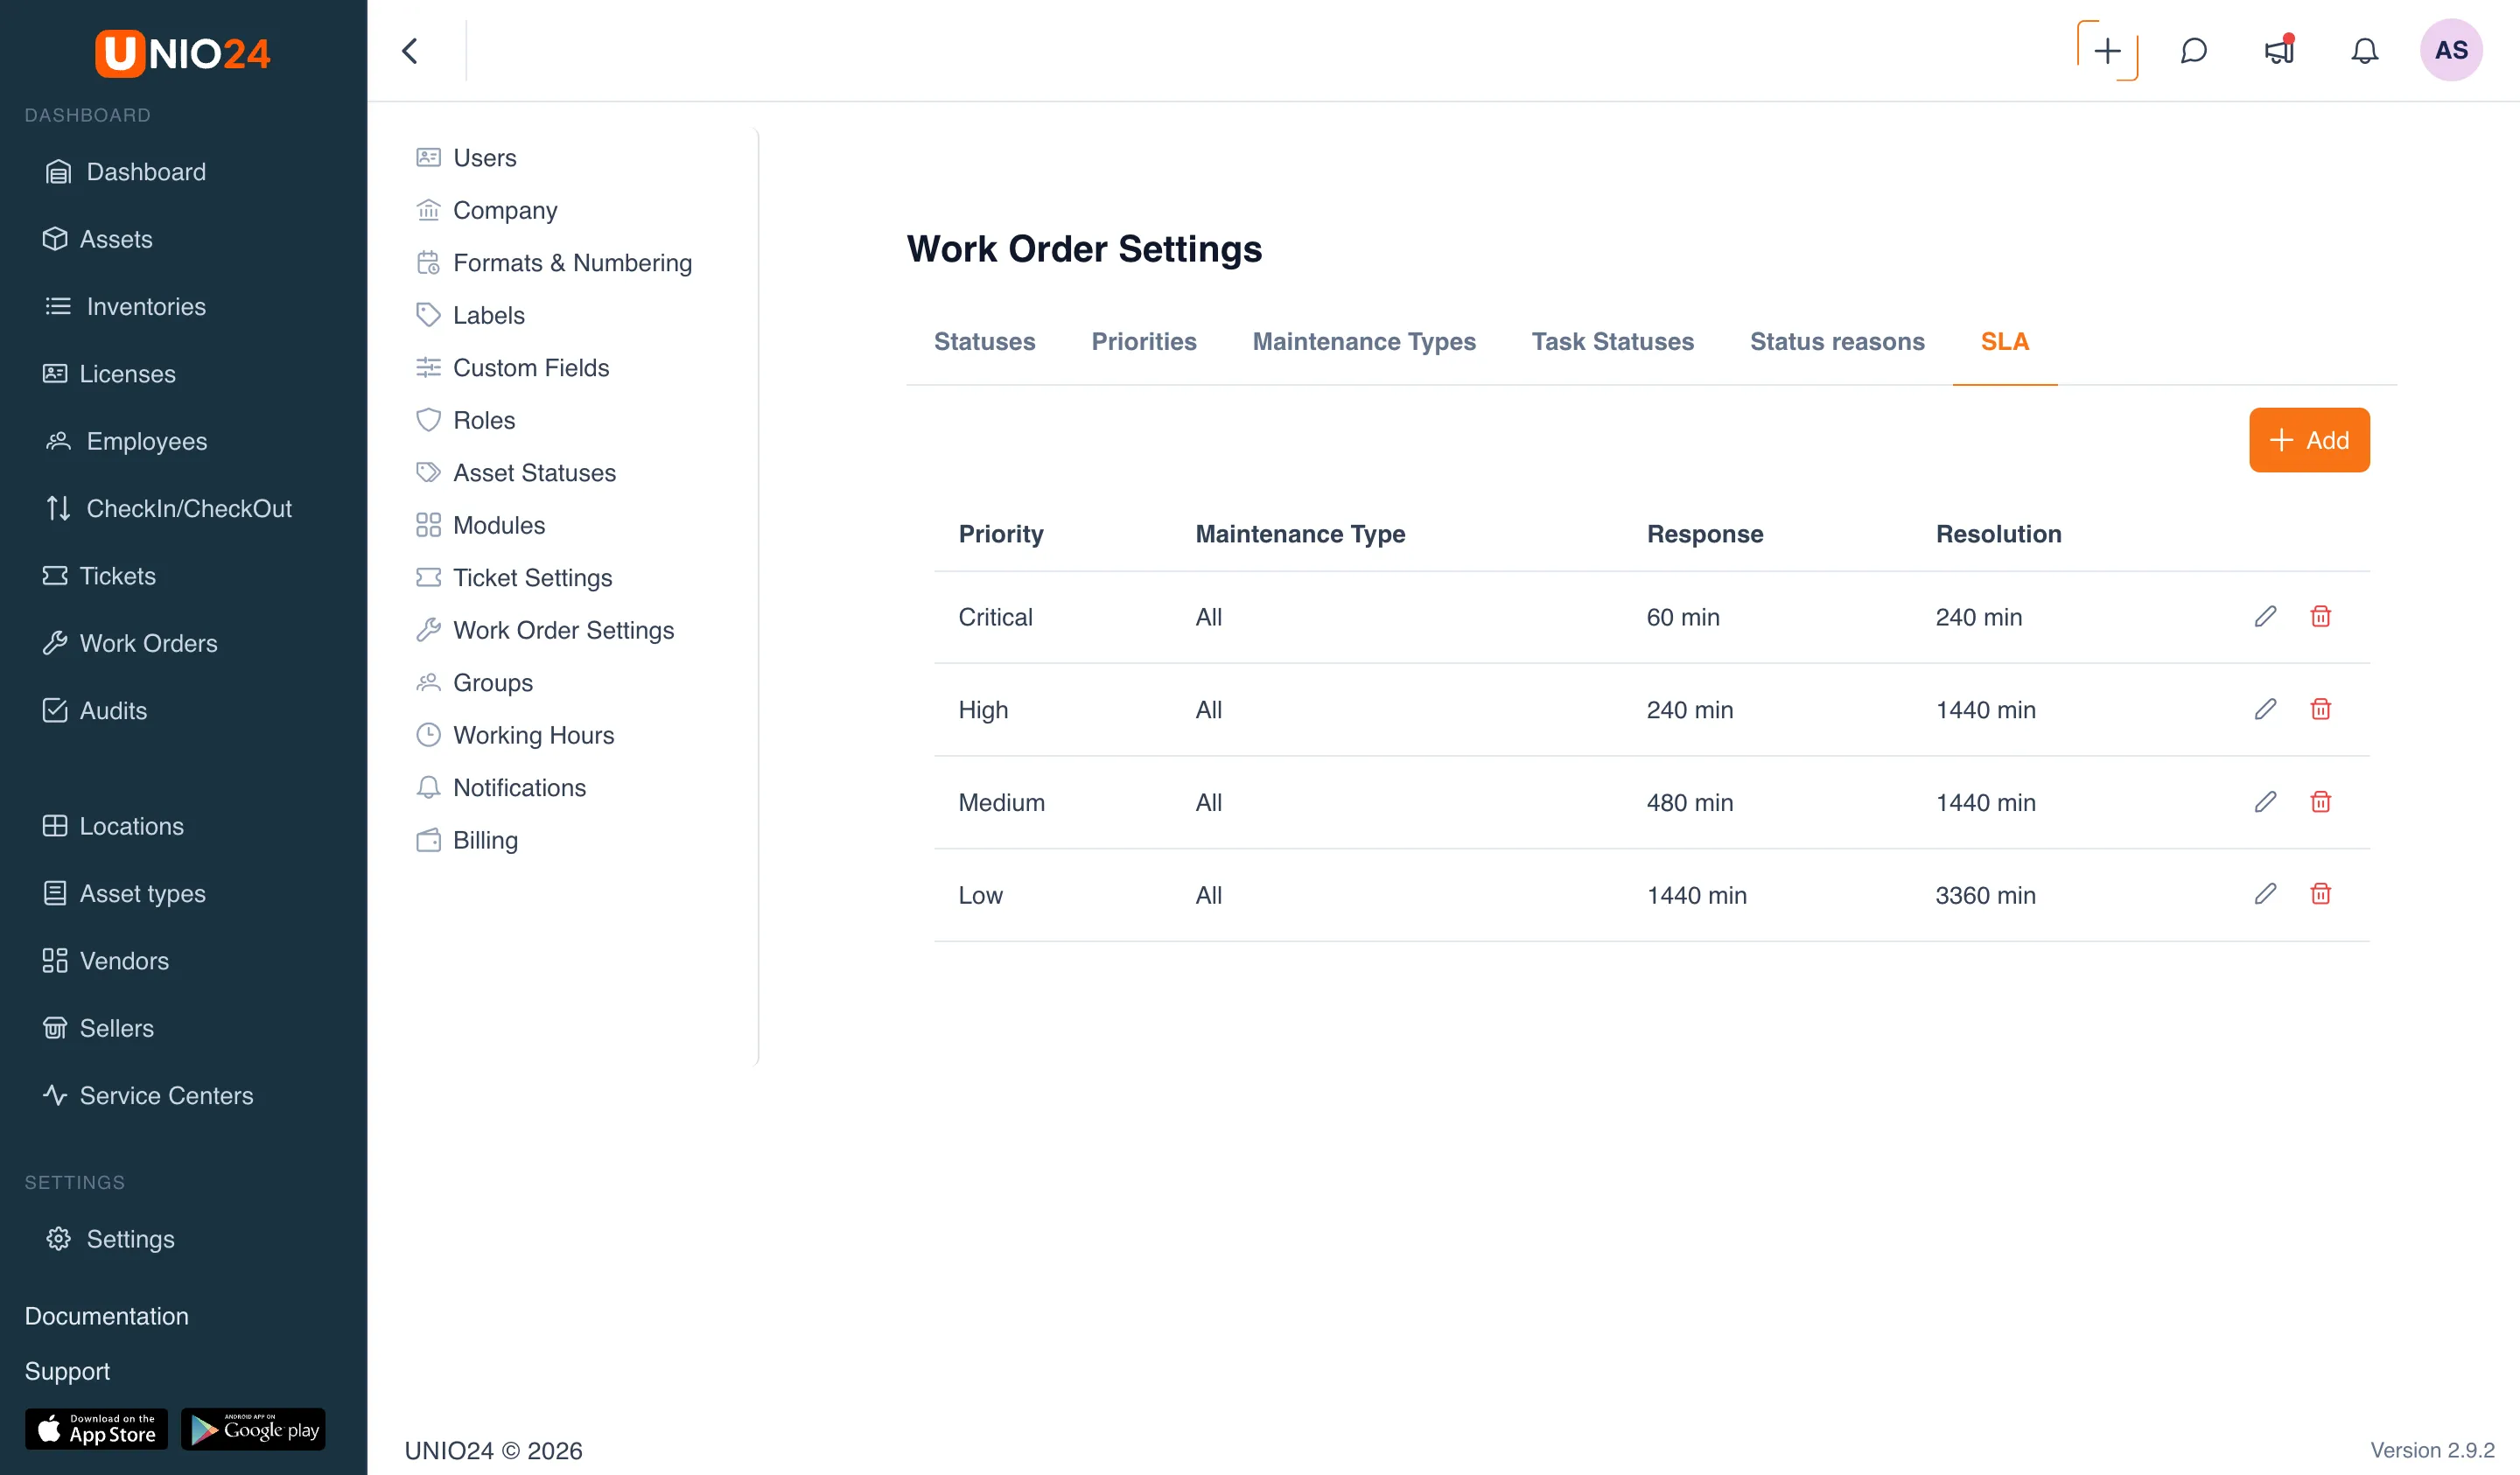
Task: Open the quick add plus icon
Action: click(2107, 51)
